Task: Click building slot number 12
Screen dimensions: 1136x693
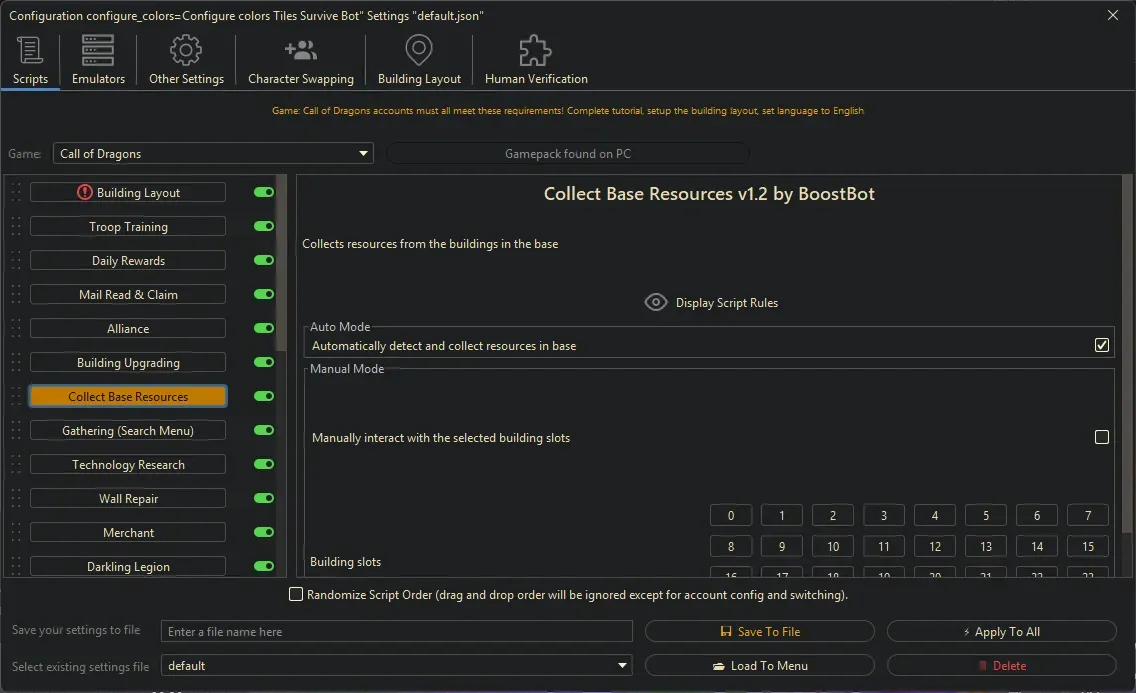Action: pos(934,546)
